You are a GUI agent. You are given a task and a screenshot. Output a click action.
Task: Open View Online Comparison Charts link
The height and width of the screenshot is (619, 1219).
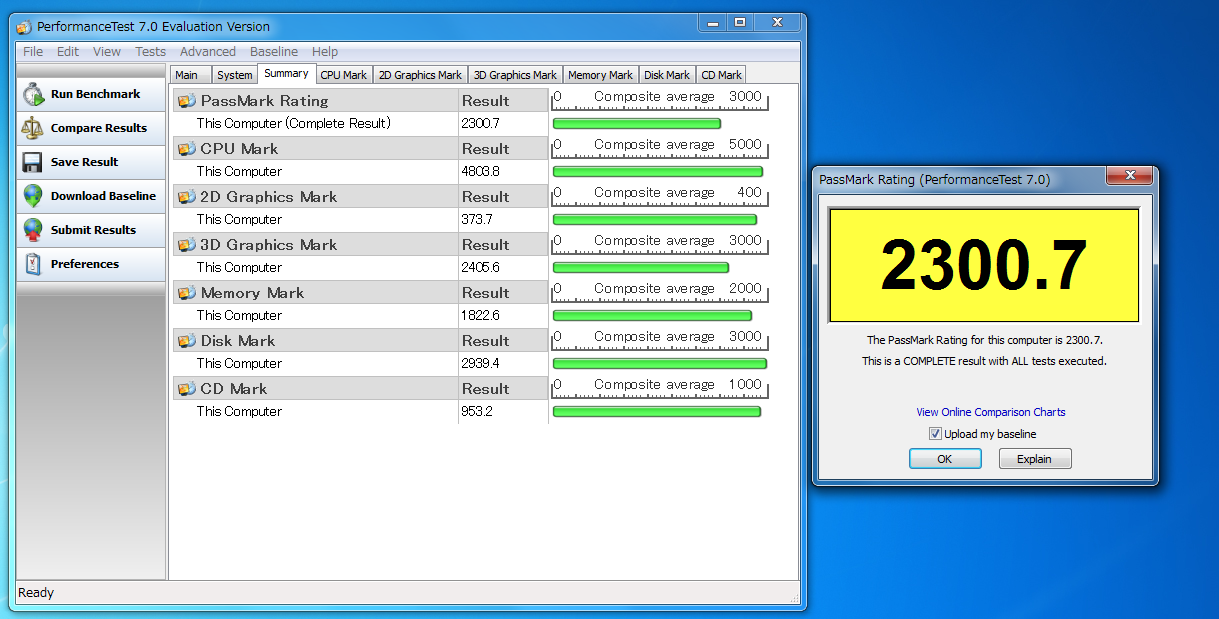(991, 412)
